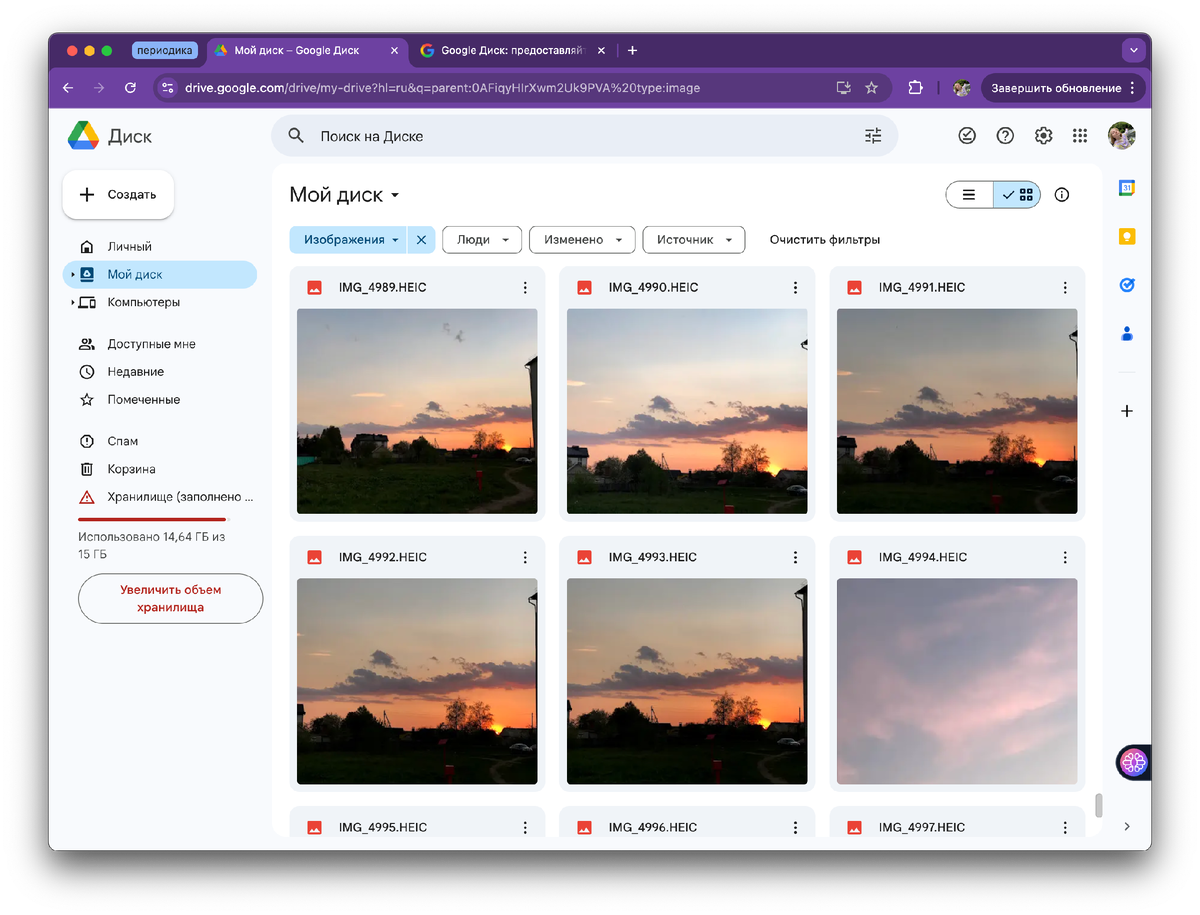Open the offline ready status icon

967,136
